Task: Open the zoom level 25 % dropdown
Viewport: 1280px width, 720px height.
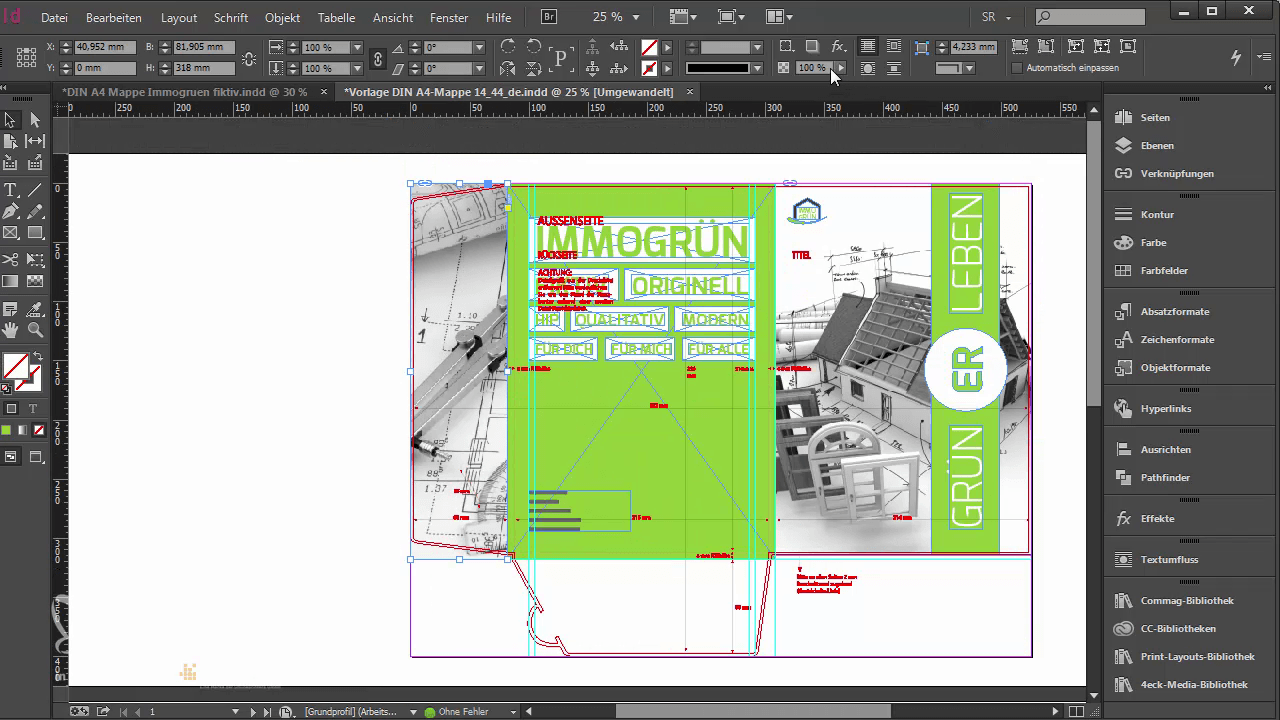Action: click(x=636, y=17)
